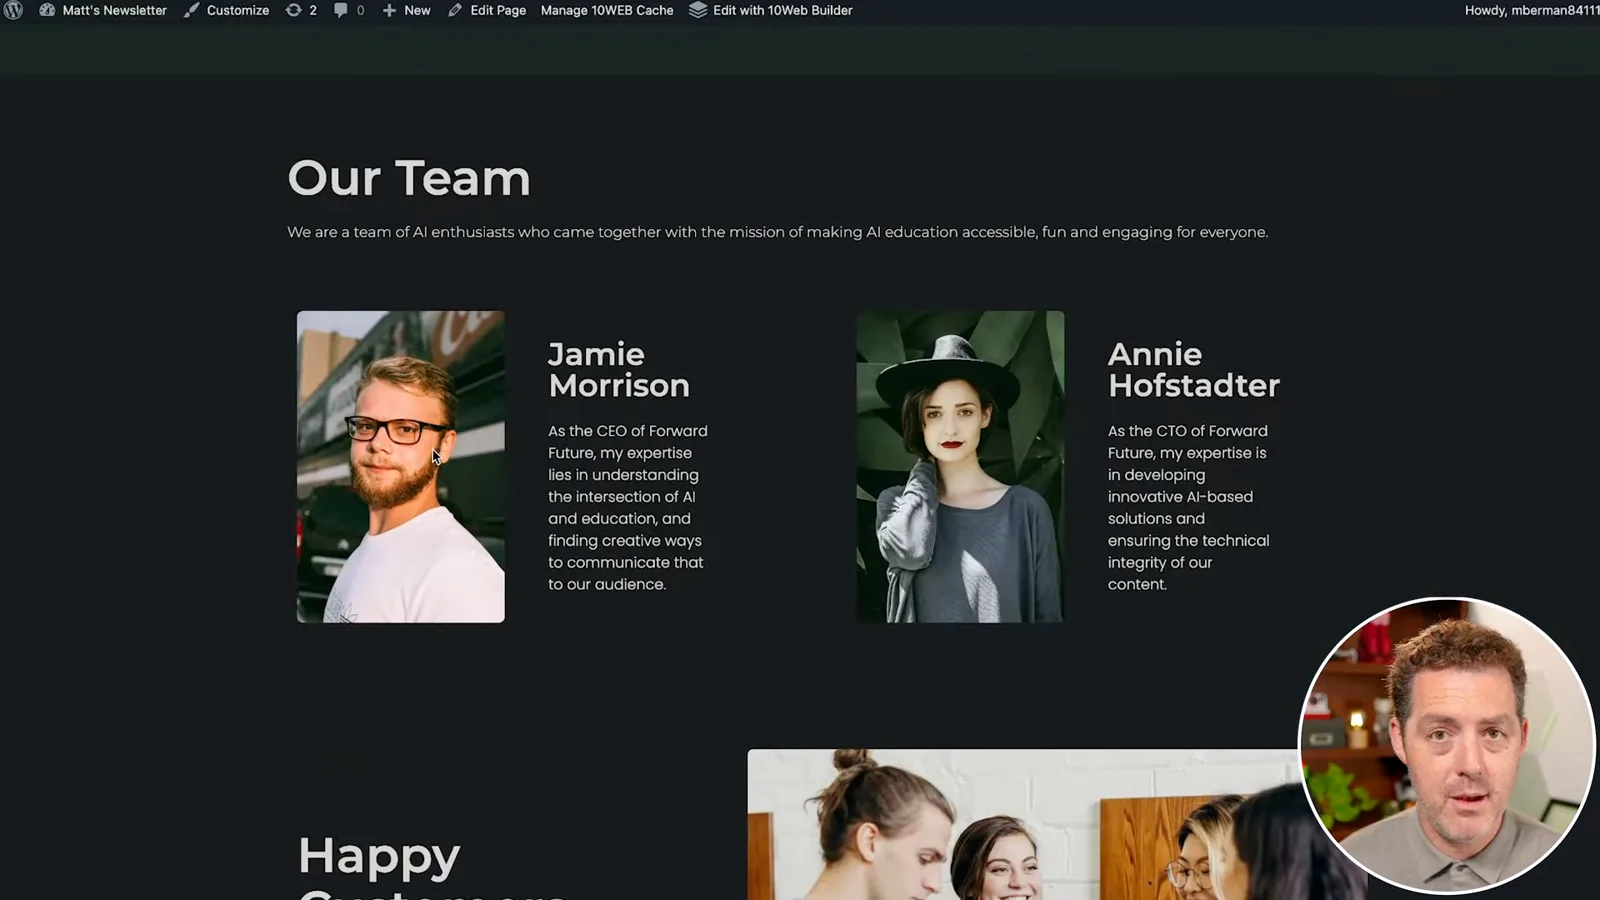Click the CTO of Forward Future bio text
This screenshot has width=1600, height=900.
coord(1189,508)
